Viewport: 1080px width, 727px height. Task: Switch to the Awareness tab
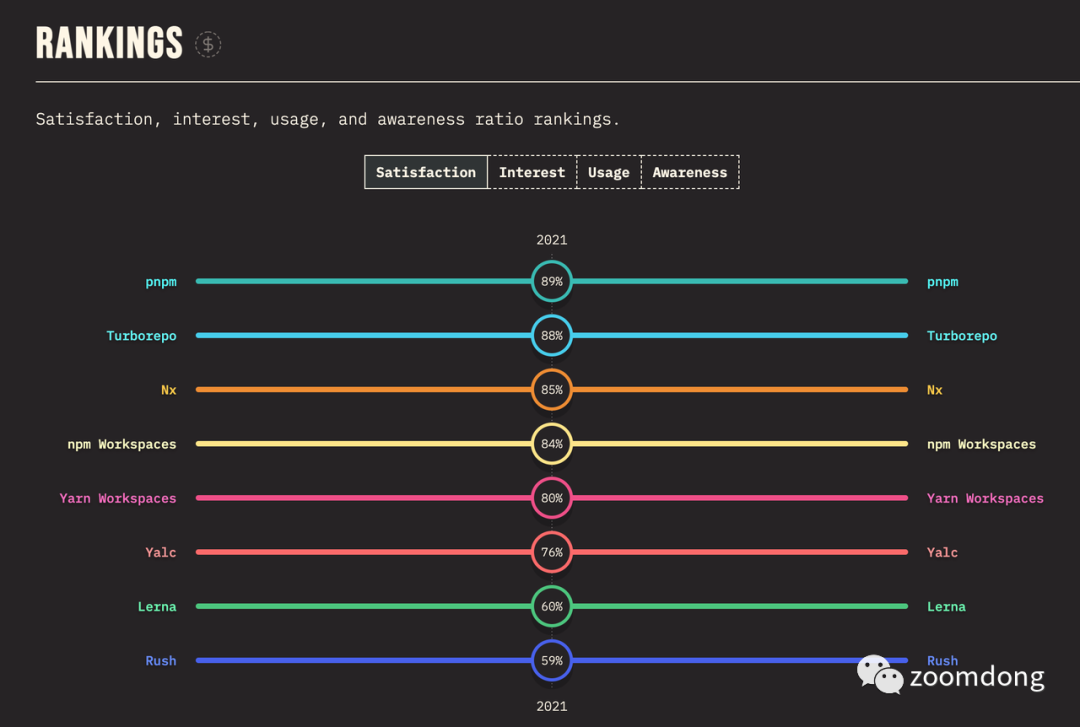click(x=689, y=172)
